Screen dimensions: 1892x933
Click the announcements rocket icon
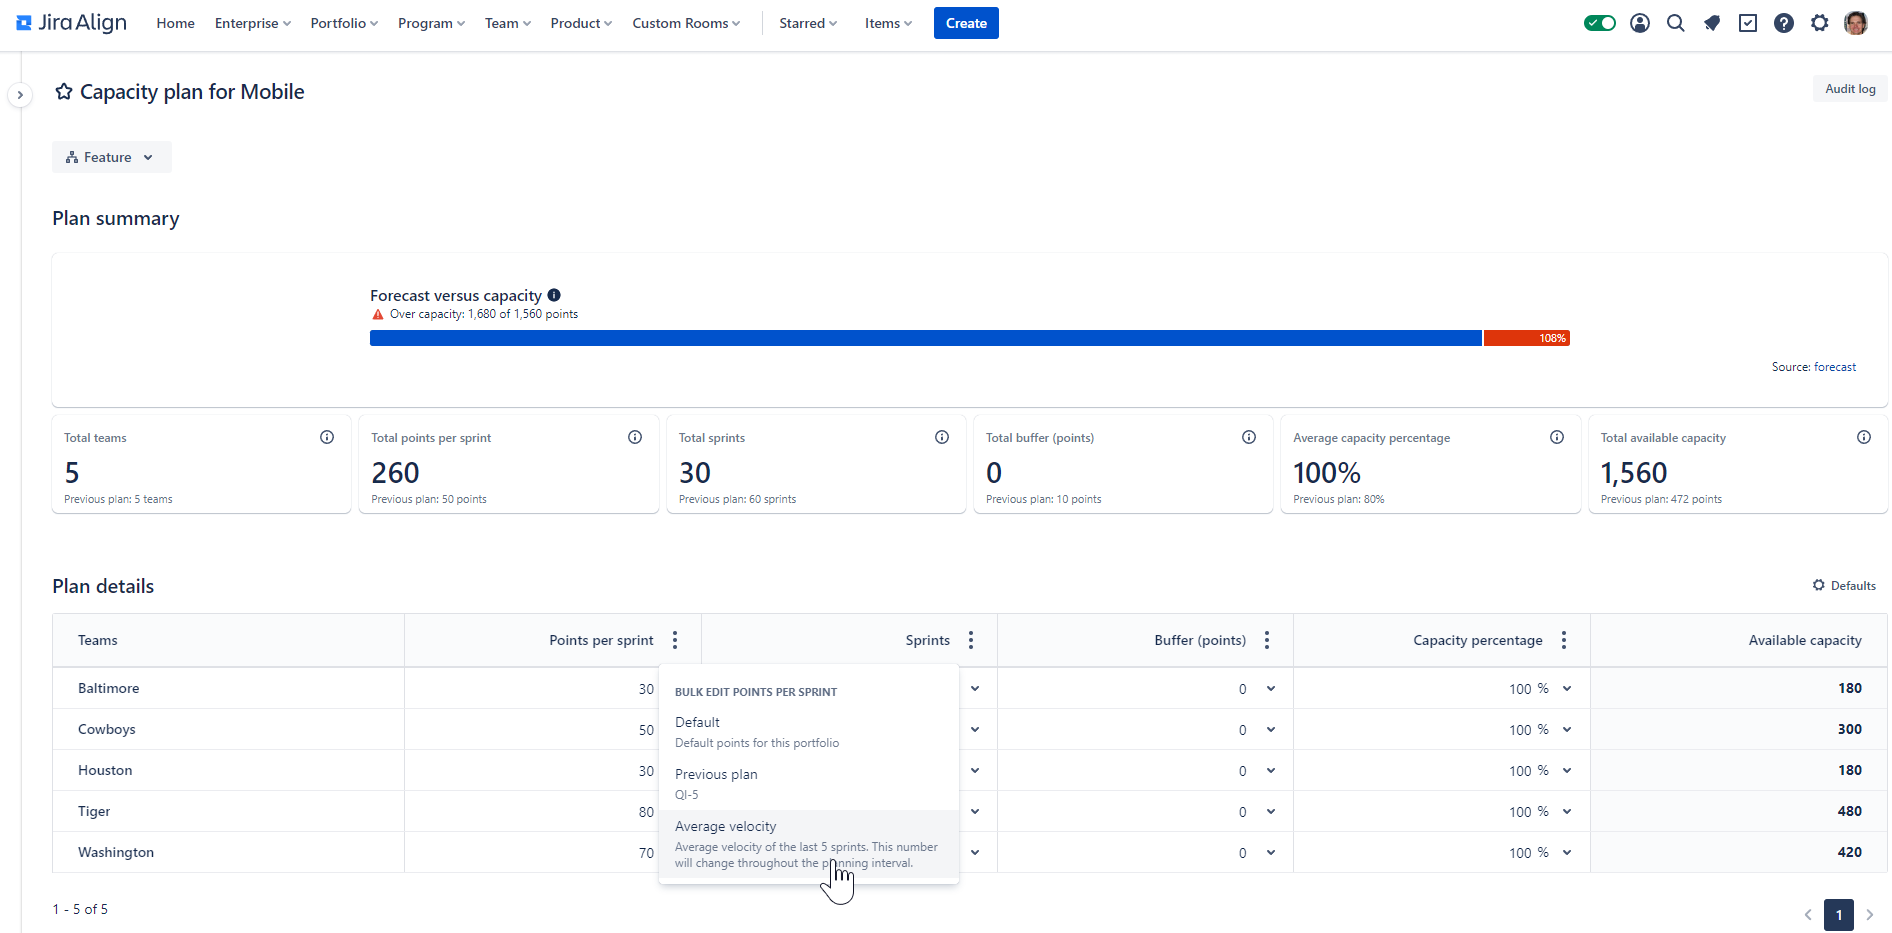click(1712, 23)
